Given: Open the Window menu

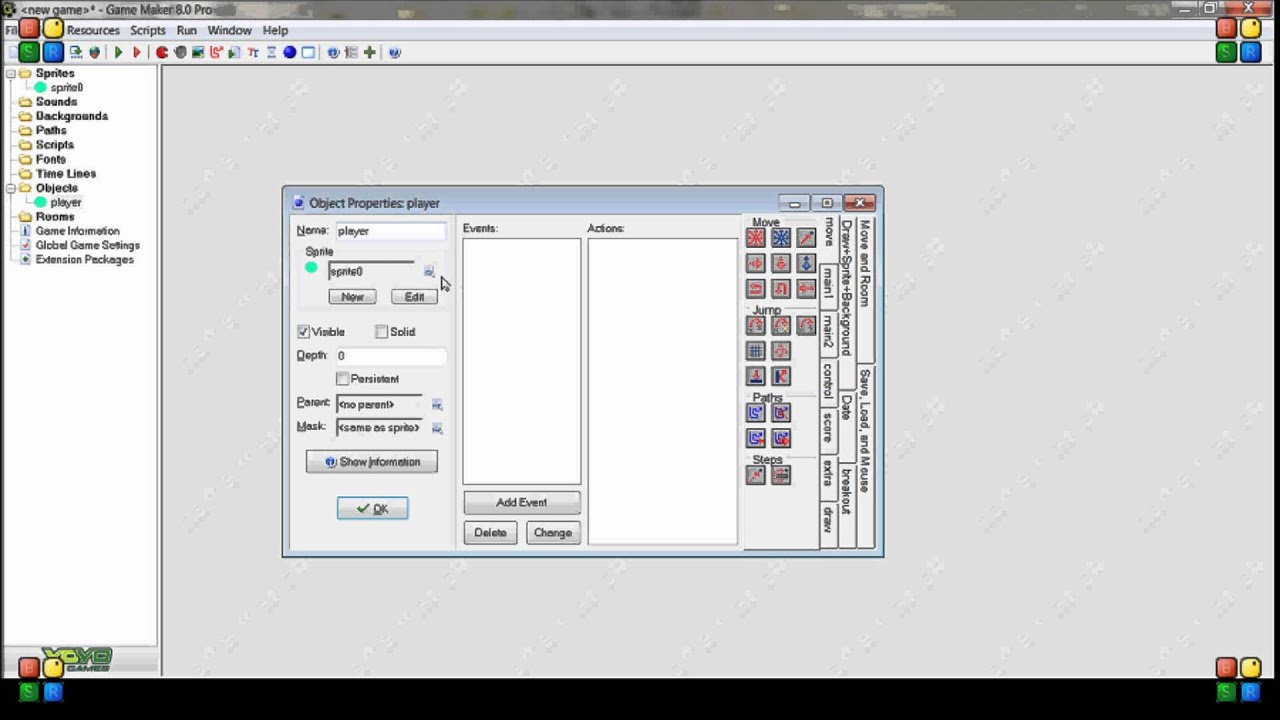Looking at the screenshot, I should 229,30.
